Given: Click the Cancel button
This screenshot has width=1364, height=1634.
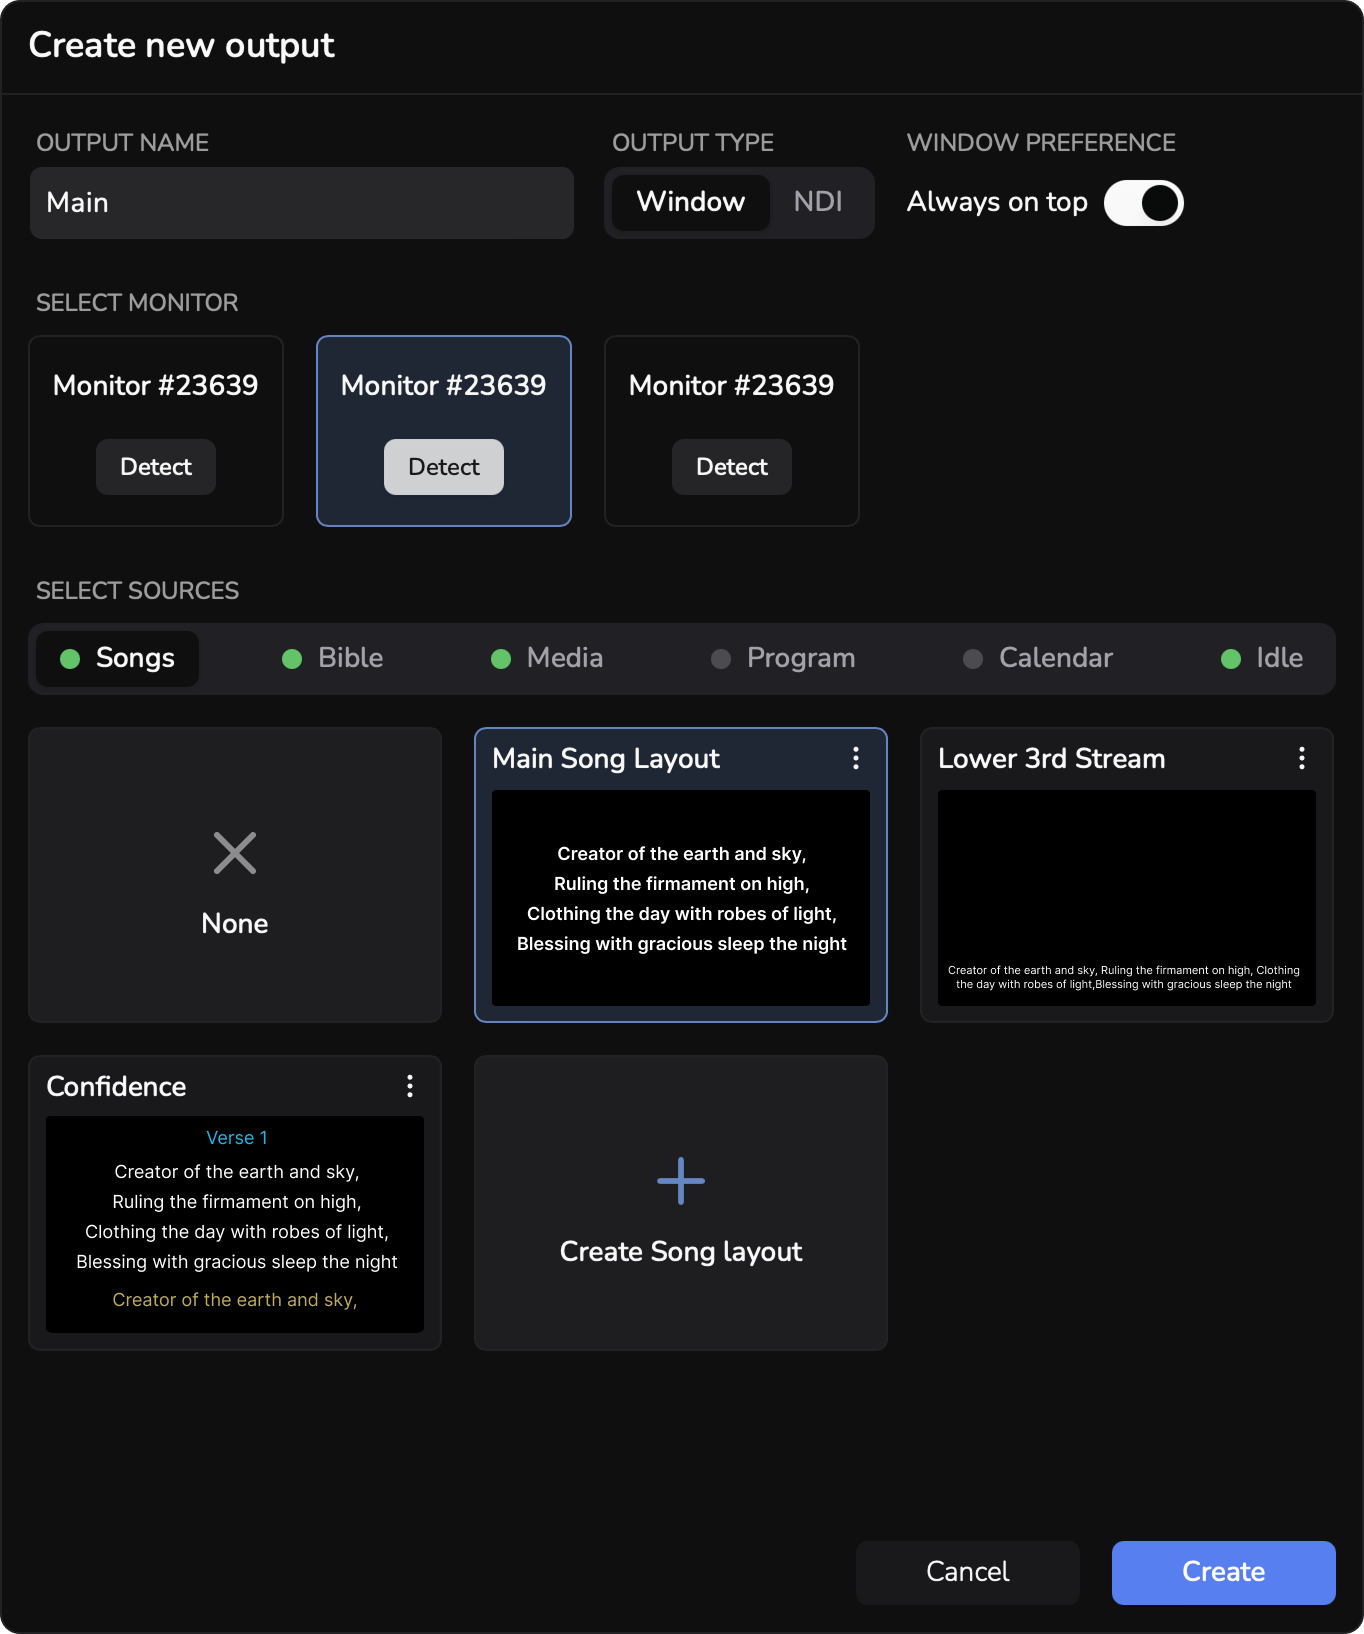Looking at the screenshot, I should (x=968, y=1572).
